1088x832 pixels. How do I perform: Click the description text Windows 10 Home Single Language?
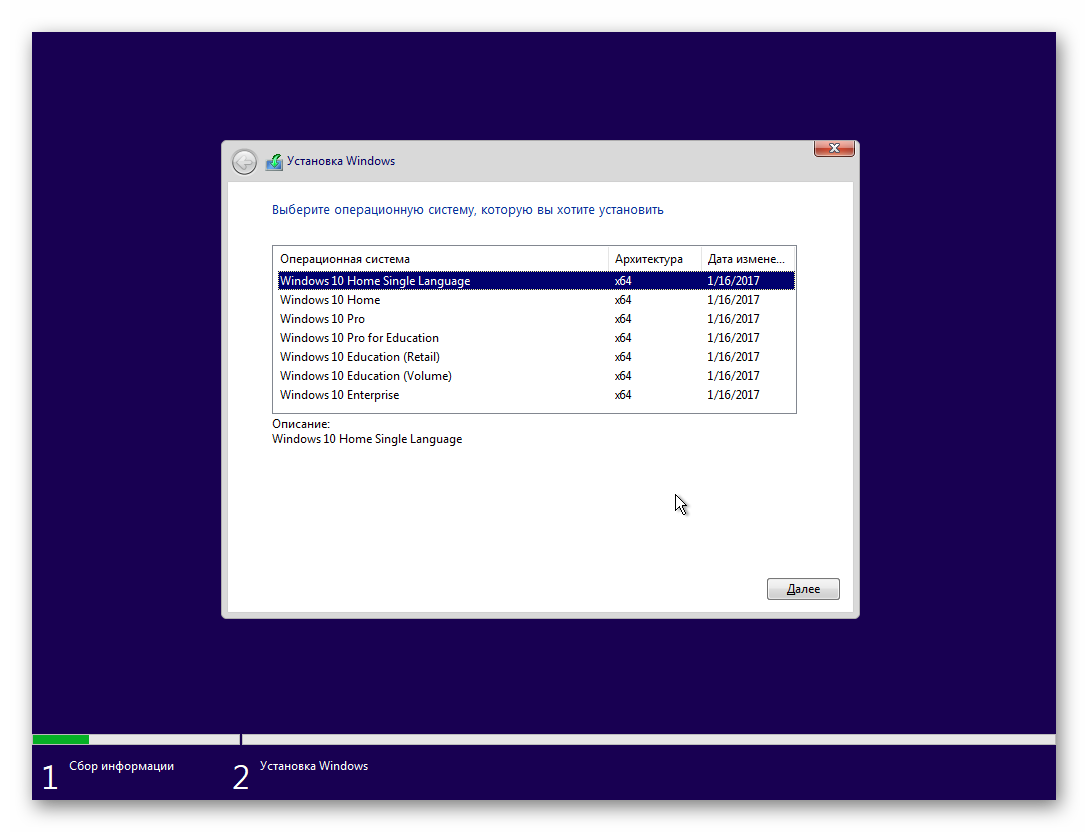coord(366,439)
